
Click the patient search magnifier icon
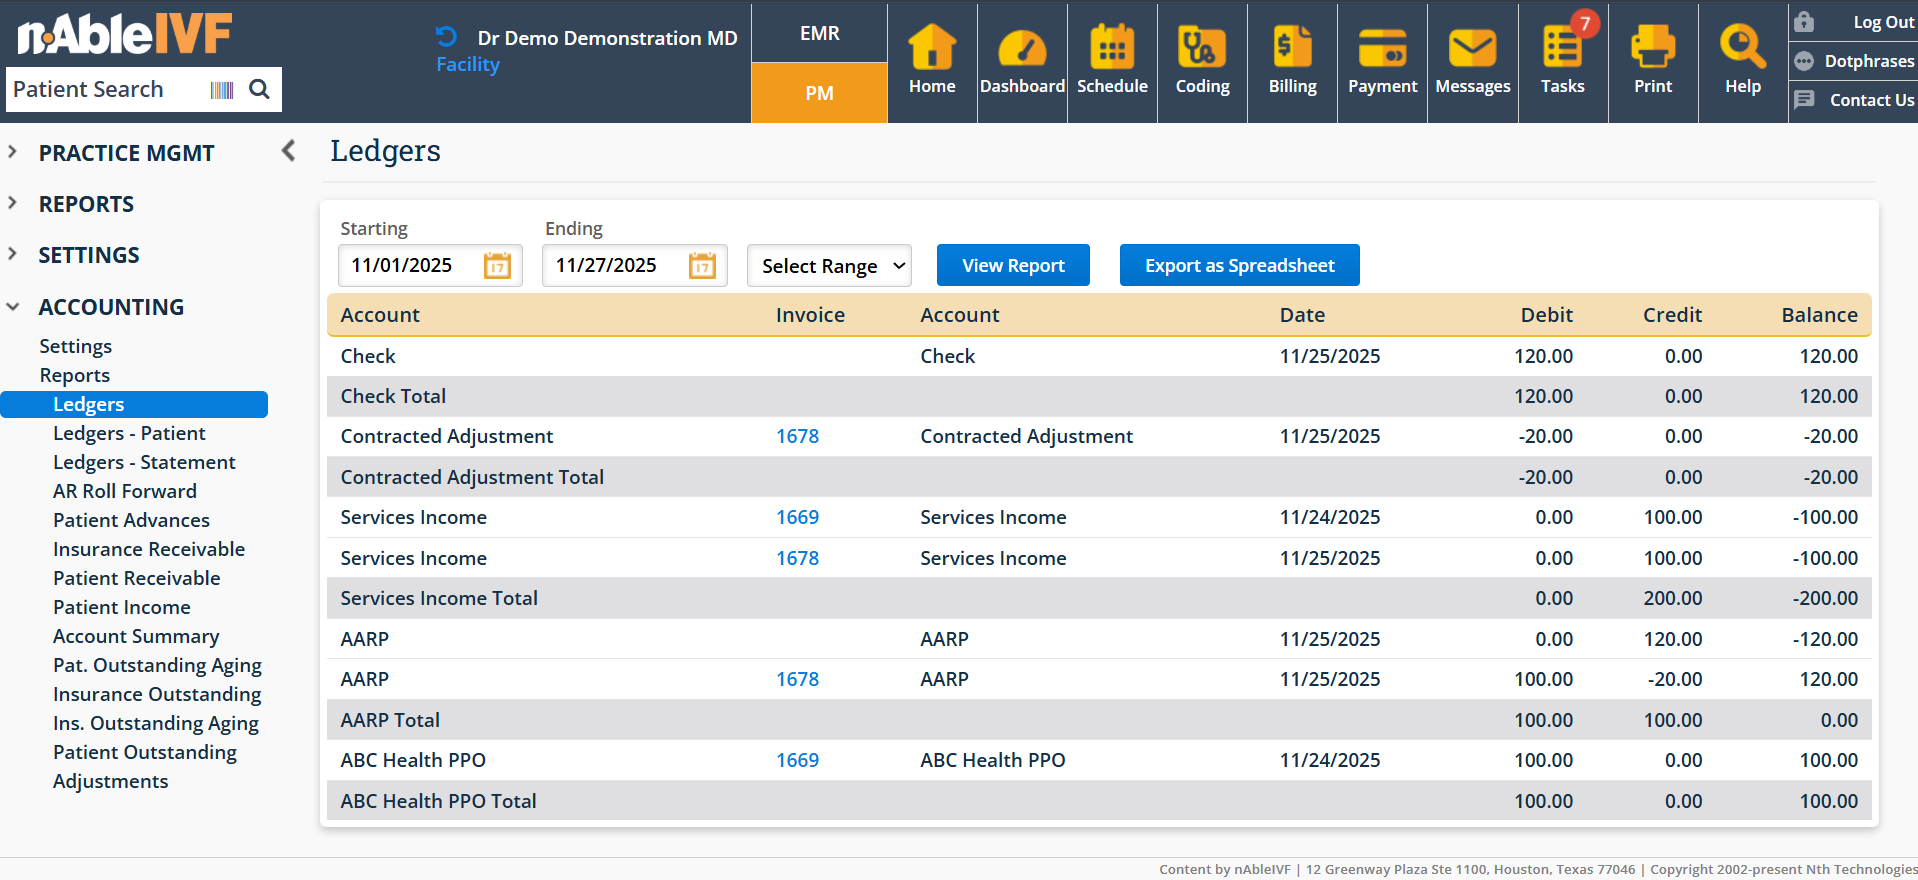click(259, 90)
